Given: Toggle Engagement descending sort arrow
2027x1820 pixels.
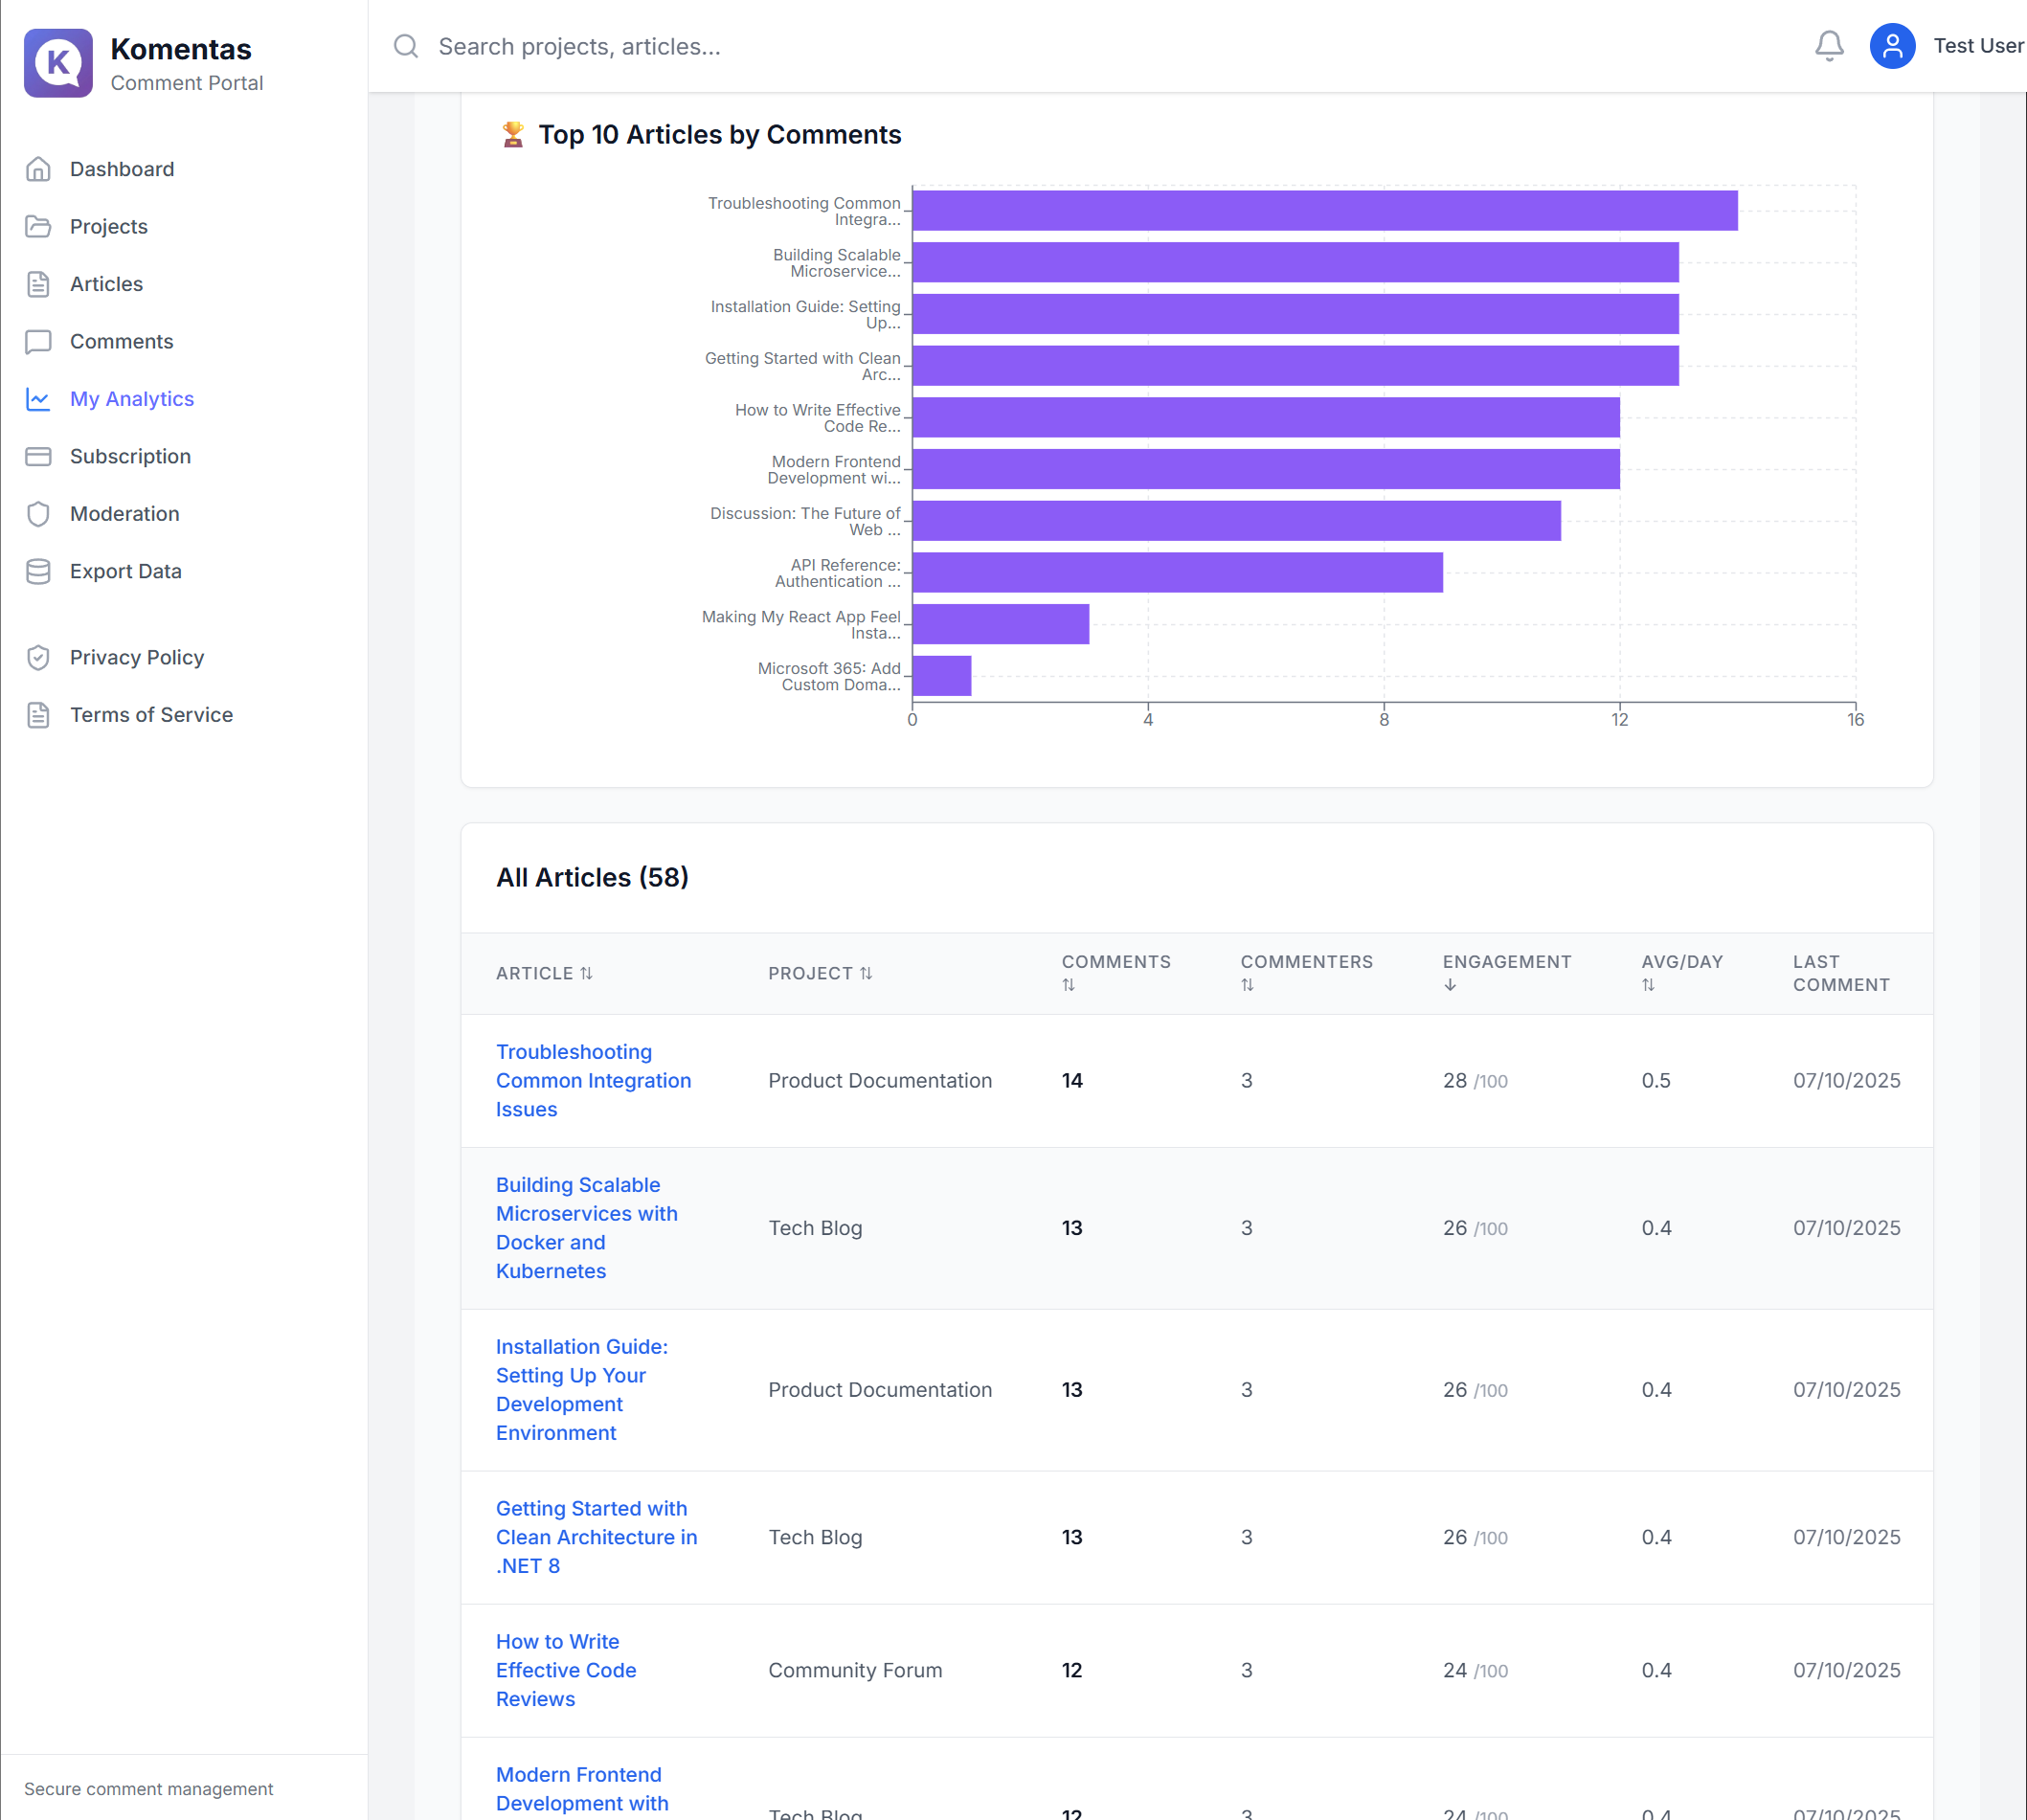Looking at the screenshot, I should [1449, 985].
